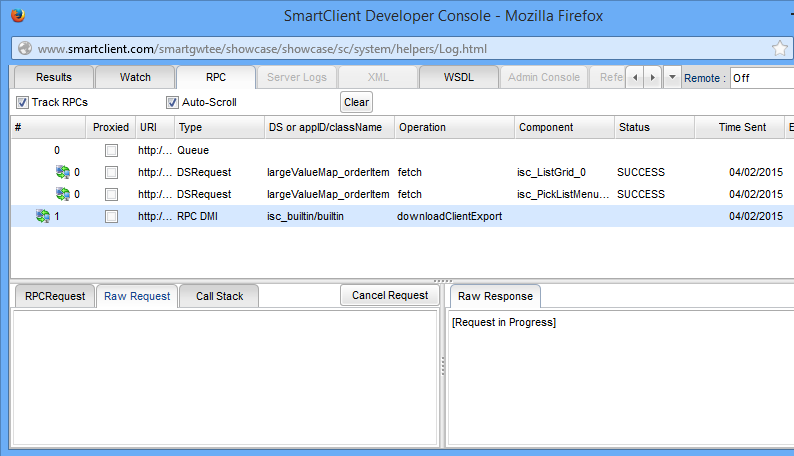Image resolution: width=794 pixels, height=456 pixels.
Task: Click the bookmark star in address bar
Action: coord(780,48)
